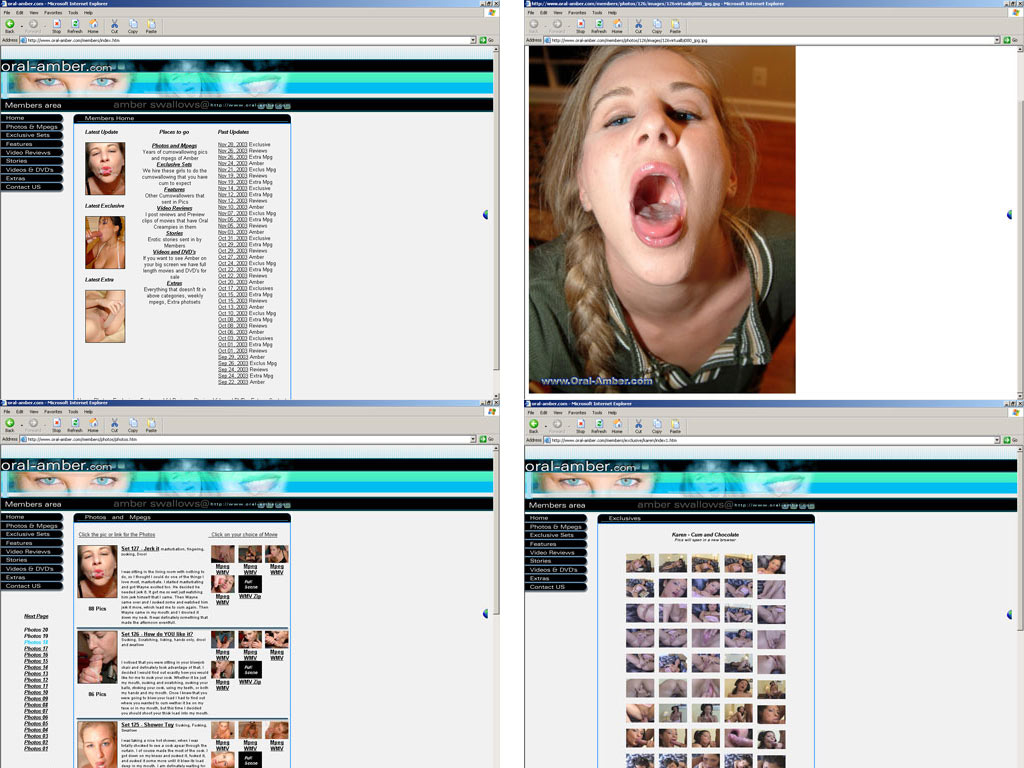Click Refresh icon in top-right browser window
This screenshot has height=768, width=1024.
pos(599,25)
